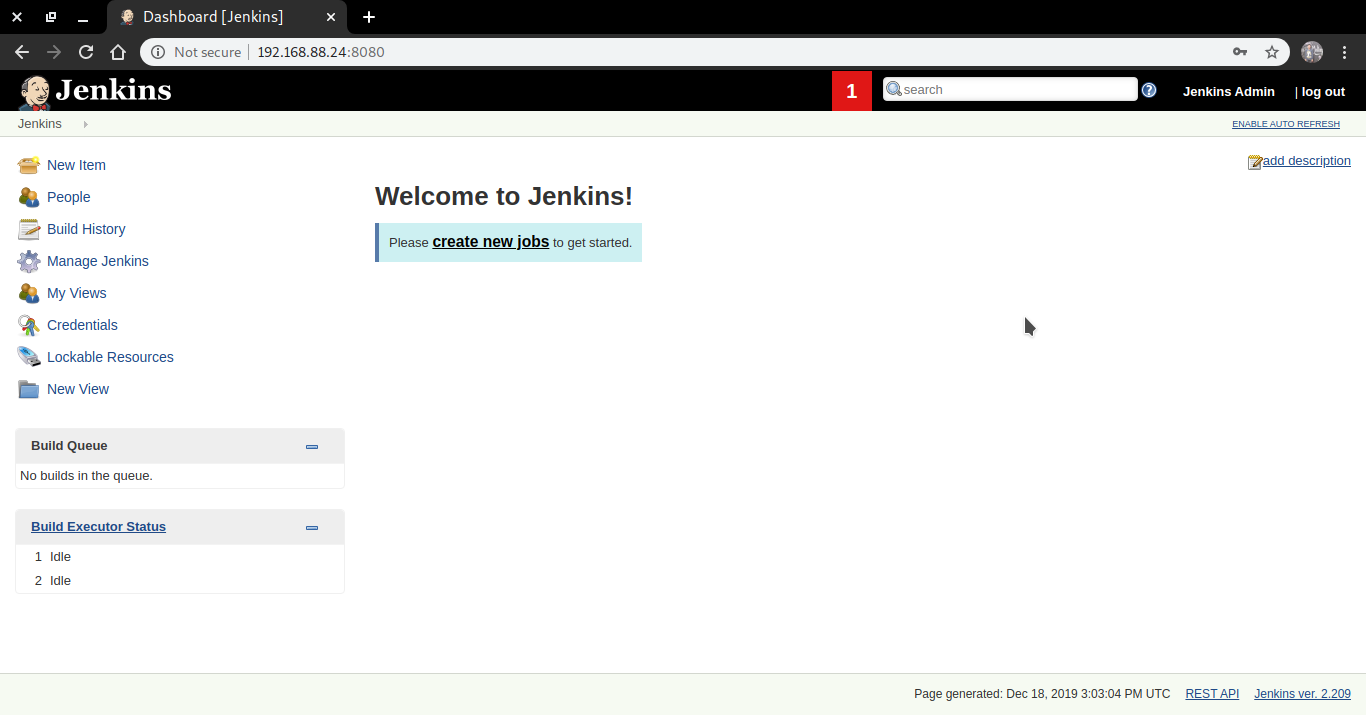Close the Dashboard [Jenkins] tab
Viewport: 1366px width, 715px height.
point(332,17)
